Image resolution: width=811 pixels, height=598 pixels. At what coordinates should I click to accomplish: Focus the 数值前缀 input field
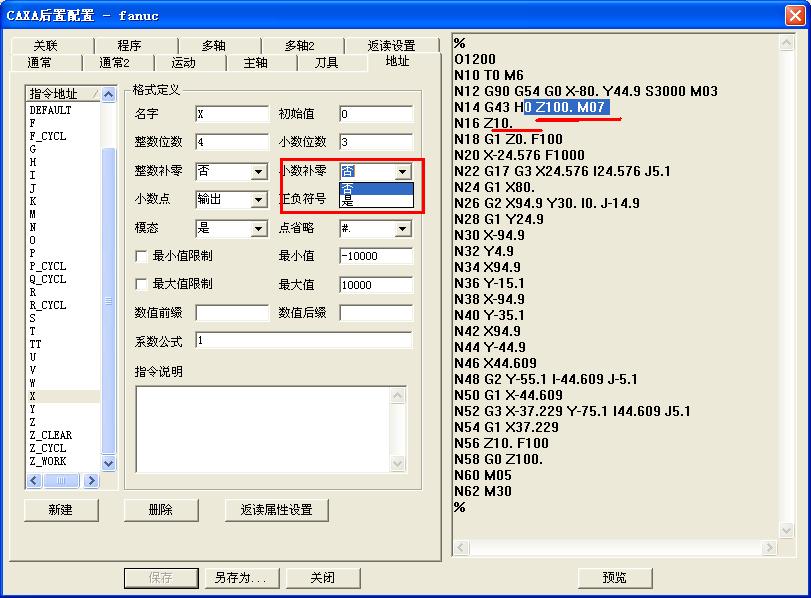pyautogui.click(x=232, y=312)
